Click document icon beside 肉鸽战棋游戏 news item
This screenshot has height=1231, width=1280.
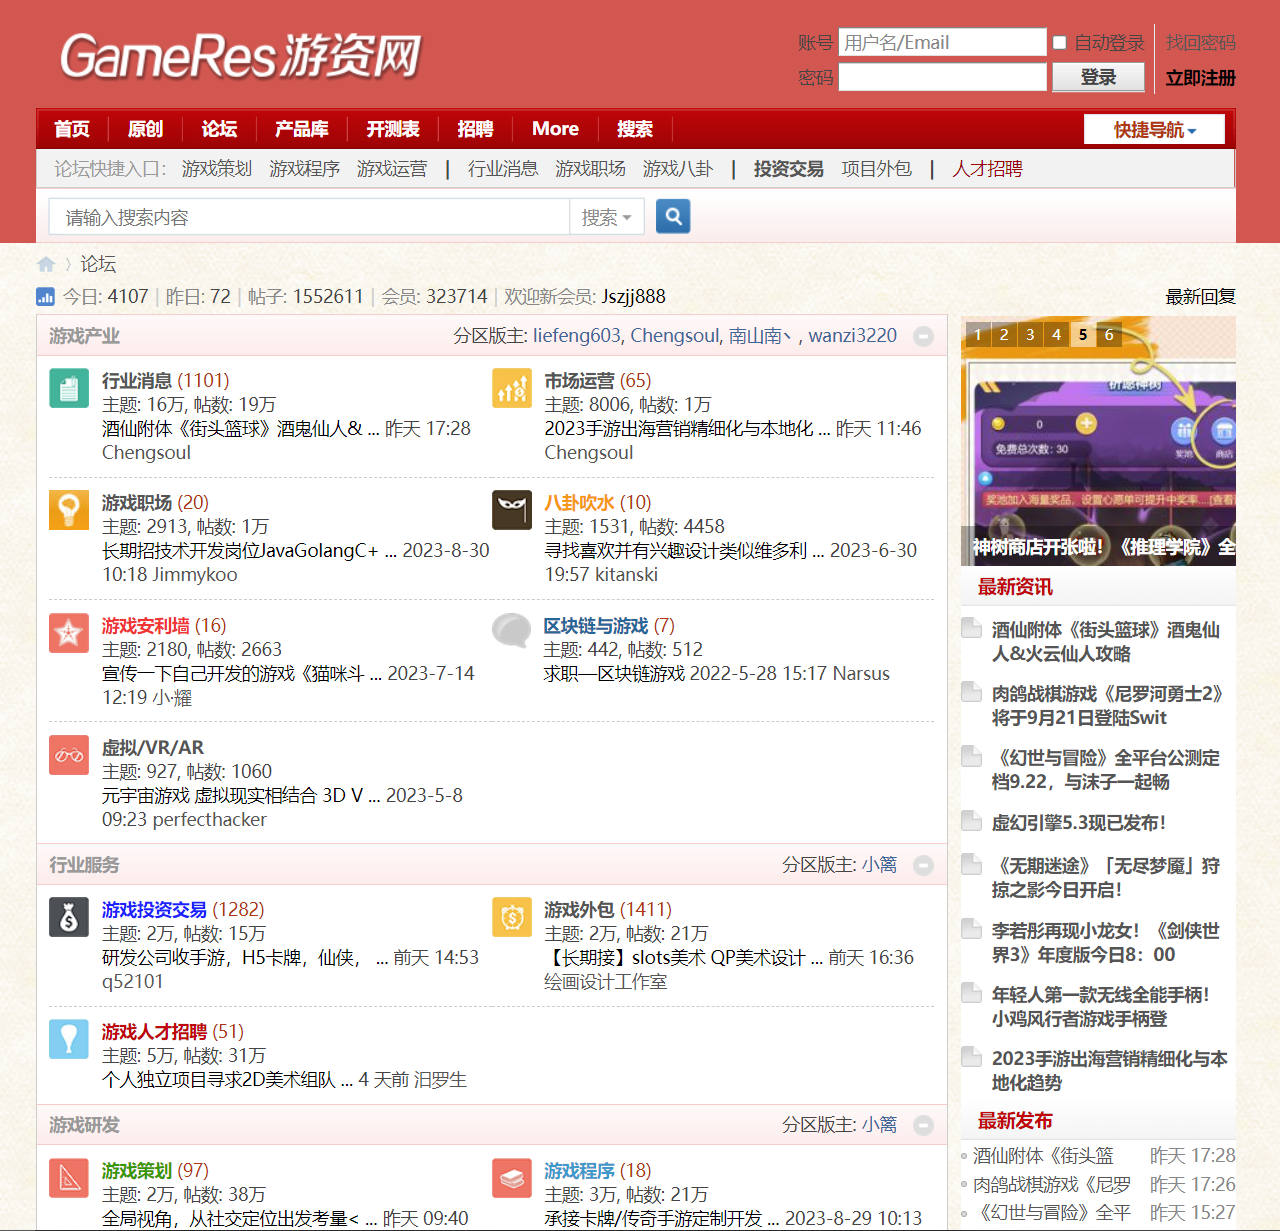tap(971, 692)
